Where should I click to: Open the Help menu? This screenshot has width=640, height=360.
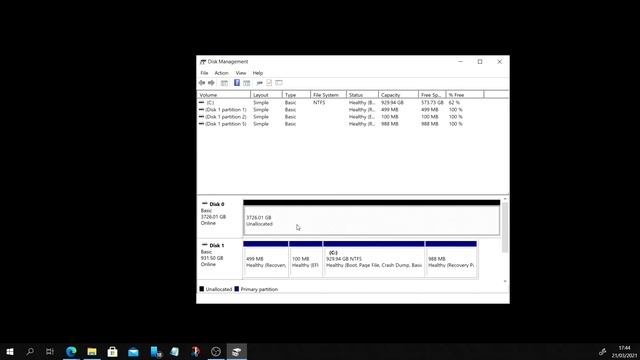pyautogui.click(x=258, y=73)
